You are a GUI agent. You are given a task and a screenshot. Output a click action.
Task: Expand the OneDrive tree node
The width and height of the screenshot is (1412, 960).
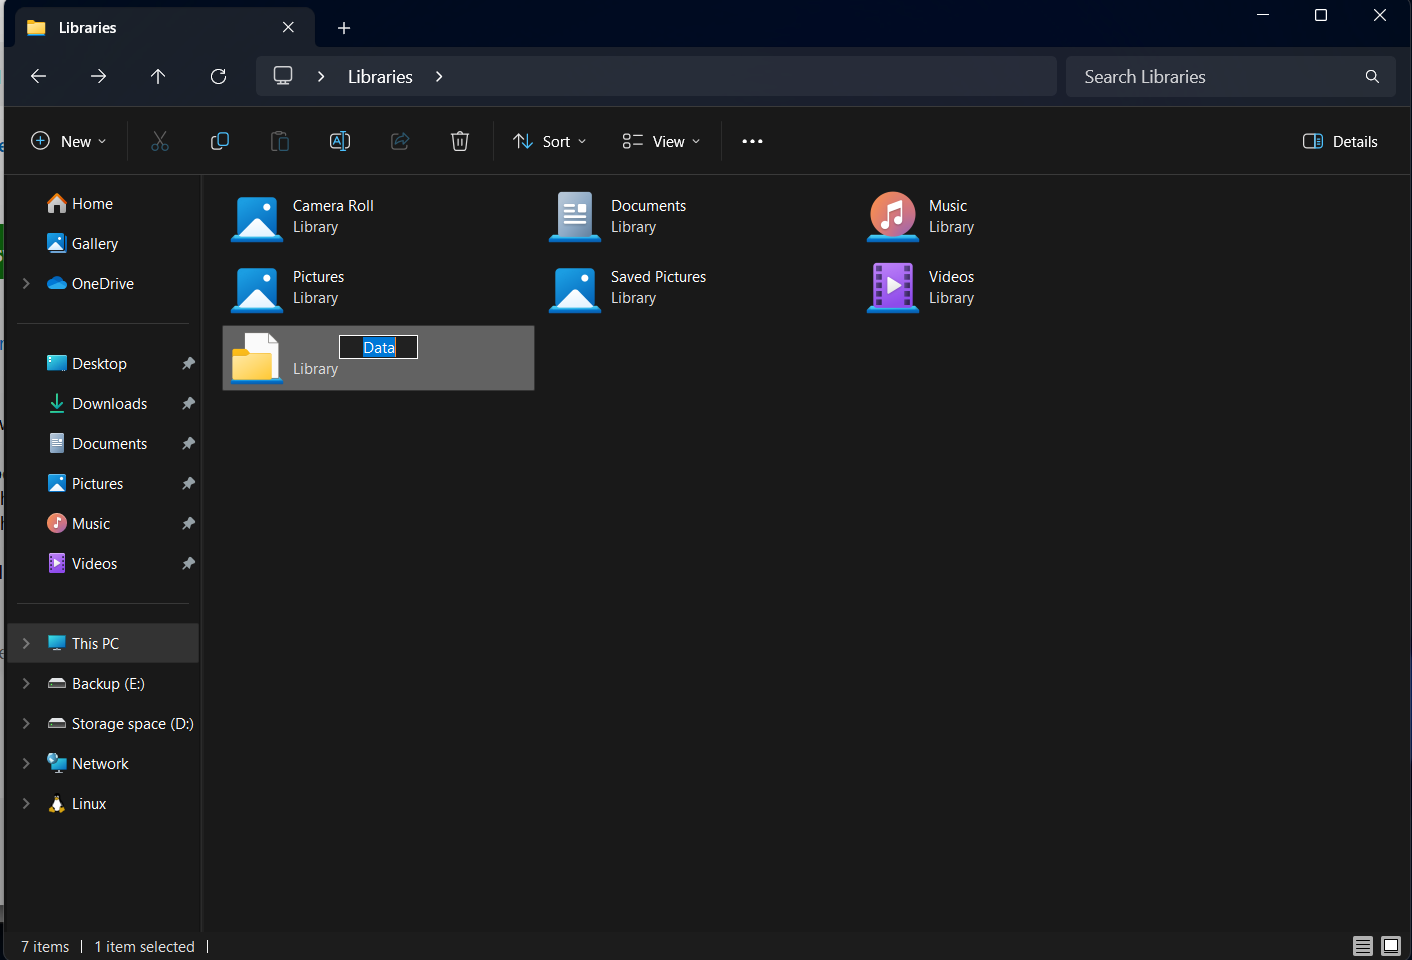[x=26, y=283]
